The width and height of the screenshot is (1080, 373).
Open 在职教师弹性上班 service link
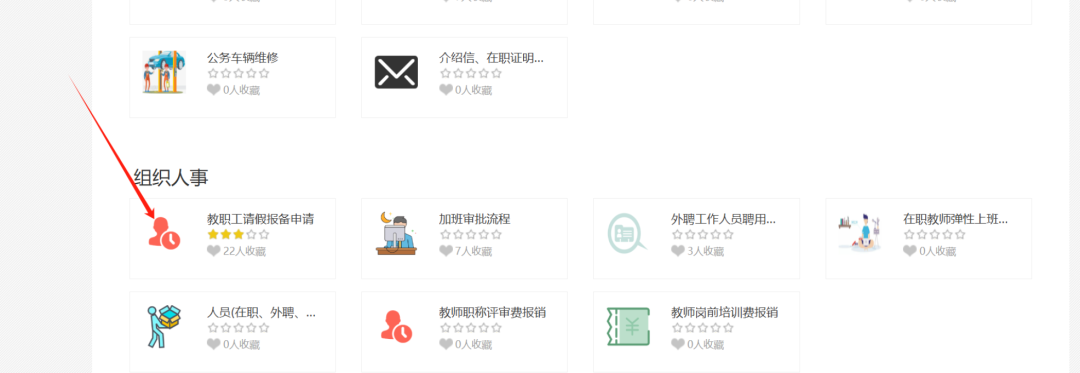click(955, 220)
